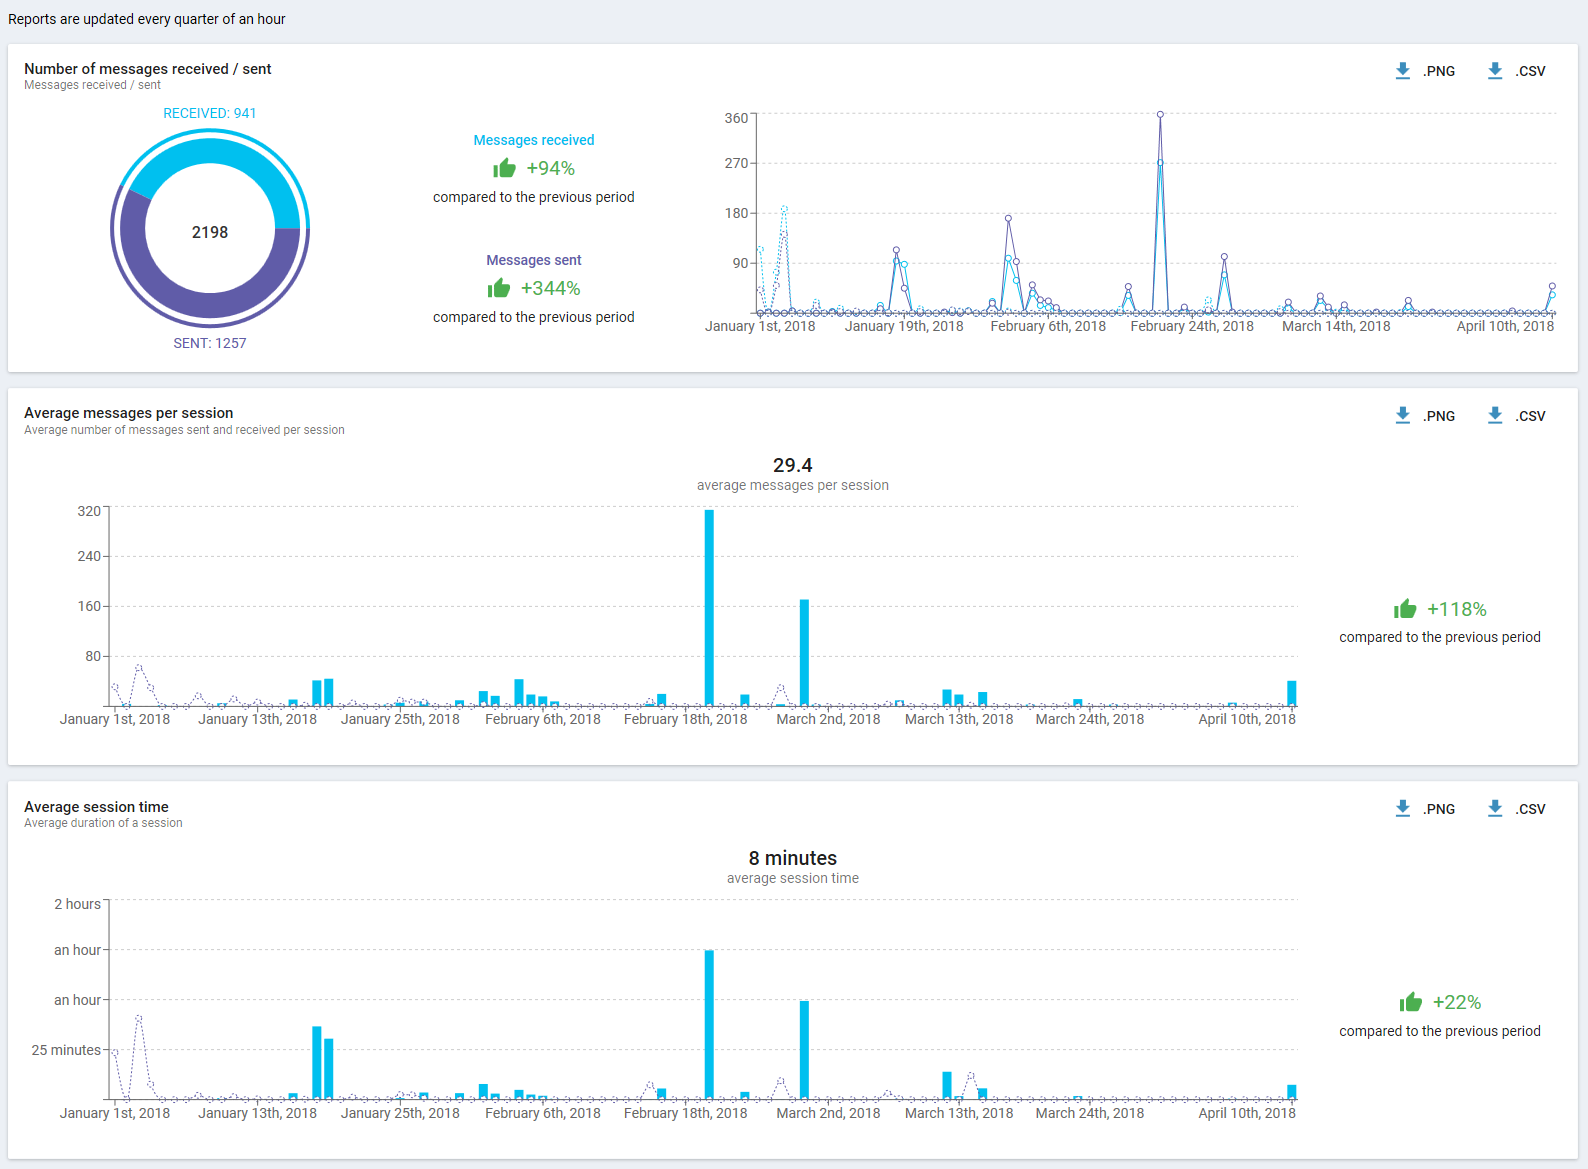Screen dimensions: 1588x1169
Task: Click the thumbs-up icon next to +118%
Action: pos(1405,609)
